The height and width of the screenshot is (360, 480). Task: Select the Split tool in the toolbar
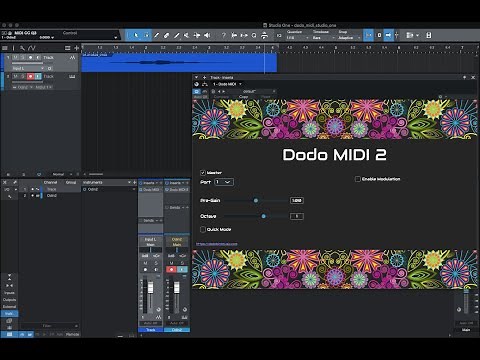(x=156, y=35)
